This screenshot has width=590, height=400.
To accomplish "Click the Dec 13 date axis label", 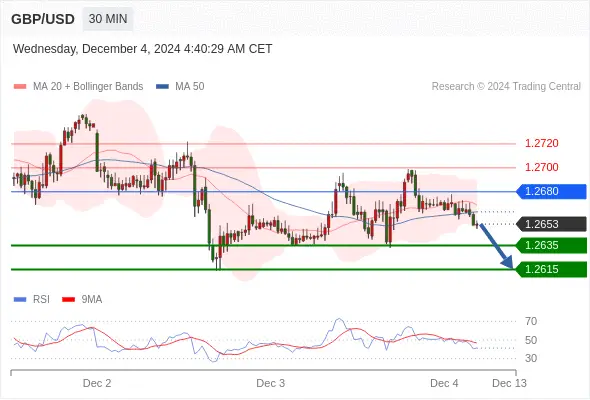I will coord(509,383).
